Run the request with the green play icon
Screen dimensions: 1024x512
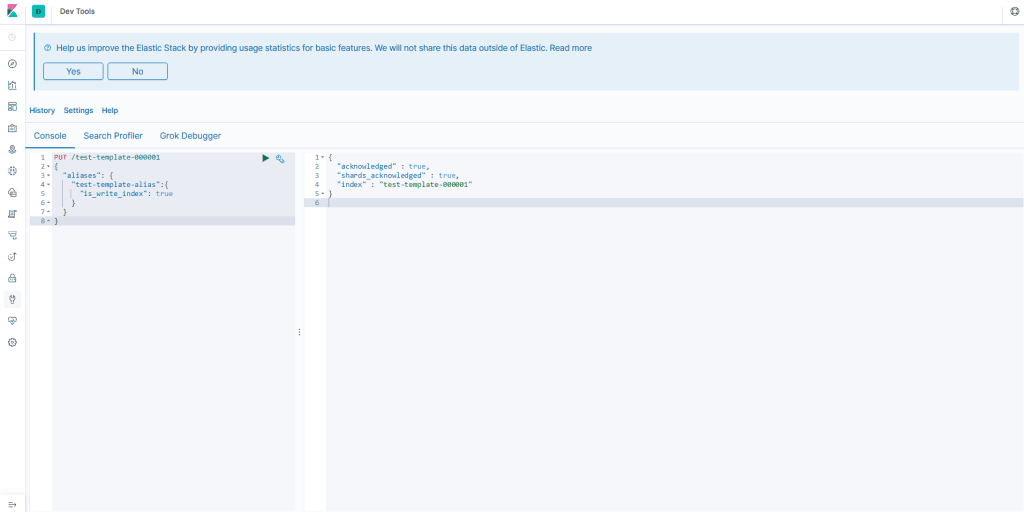(x=266, y=158)
